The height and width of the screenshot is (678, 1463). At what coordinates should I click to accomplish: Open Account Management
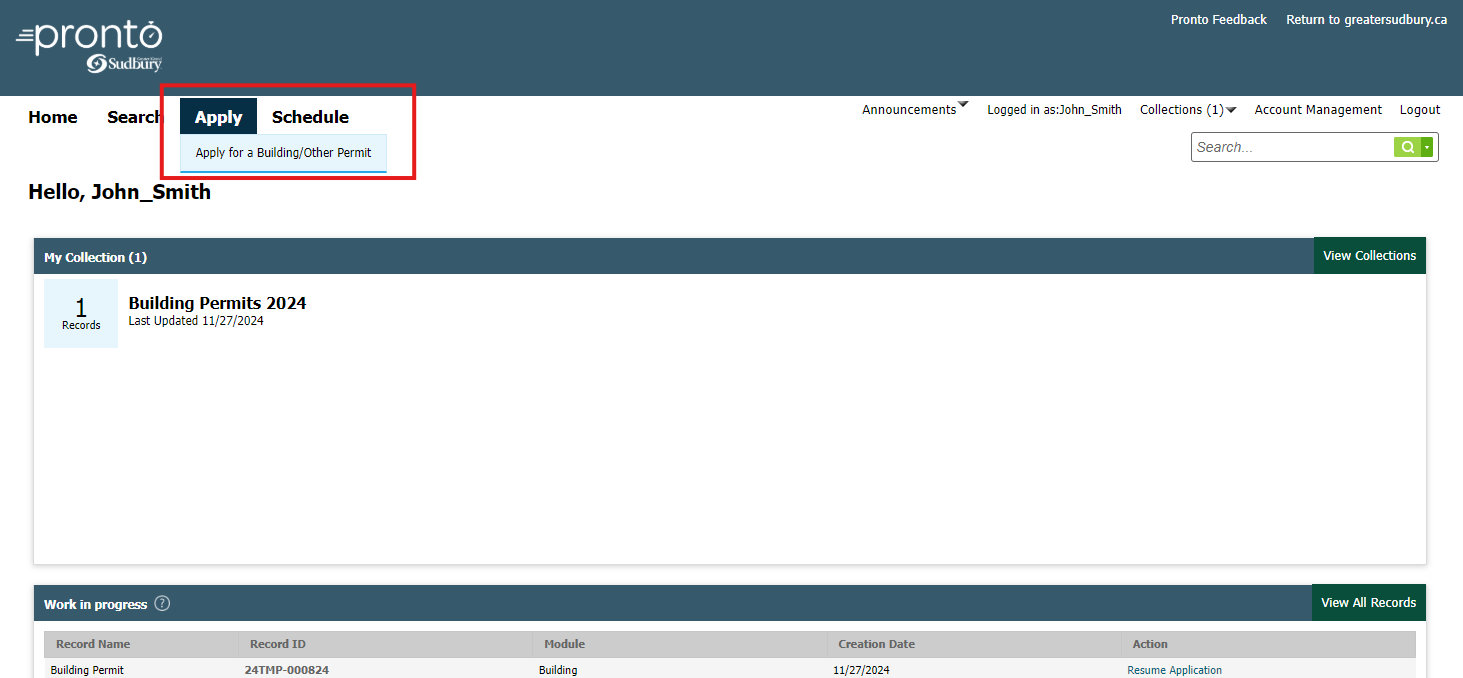coord(1317,109)
